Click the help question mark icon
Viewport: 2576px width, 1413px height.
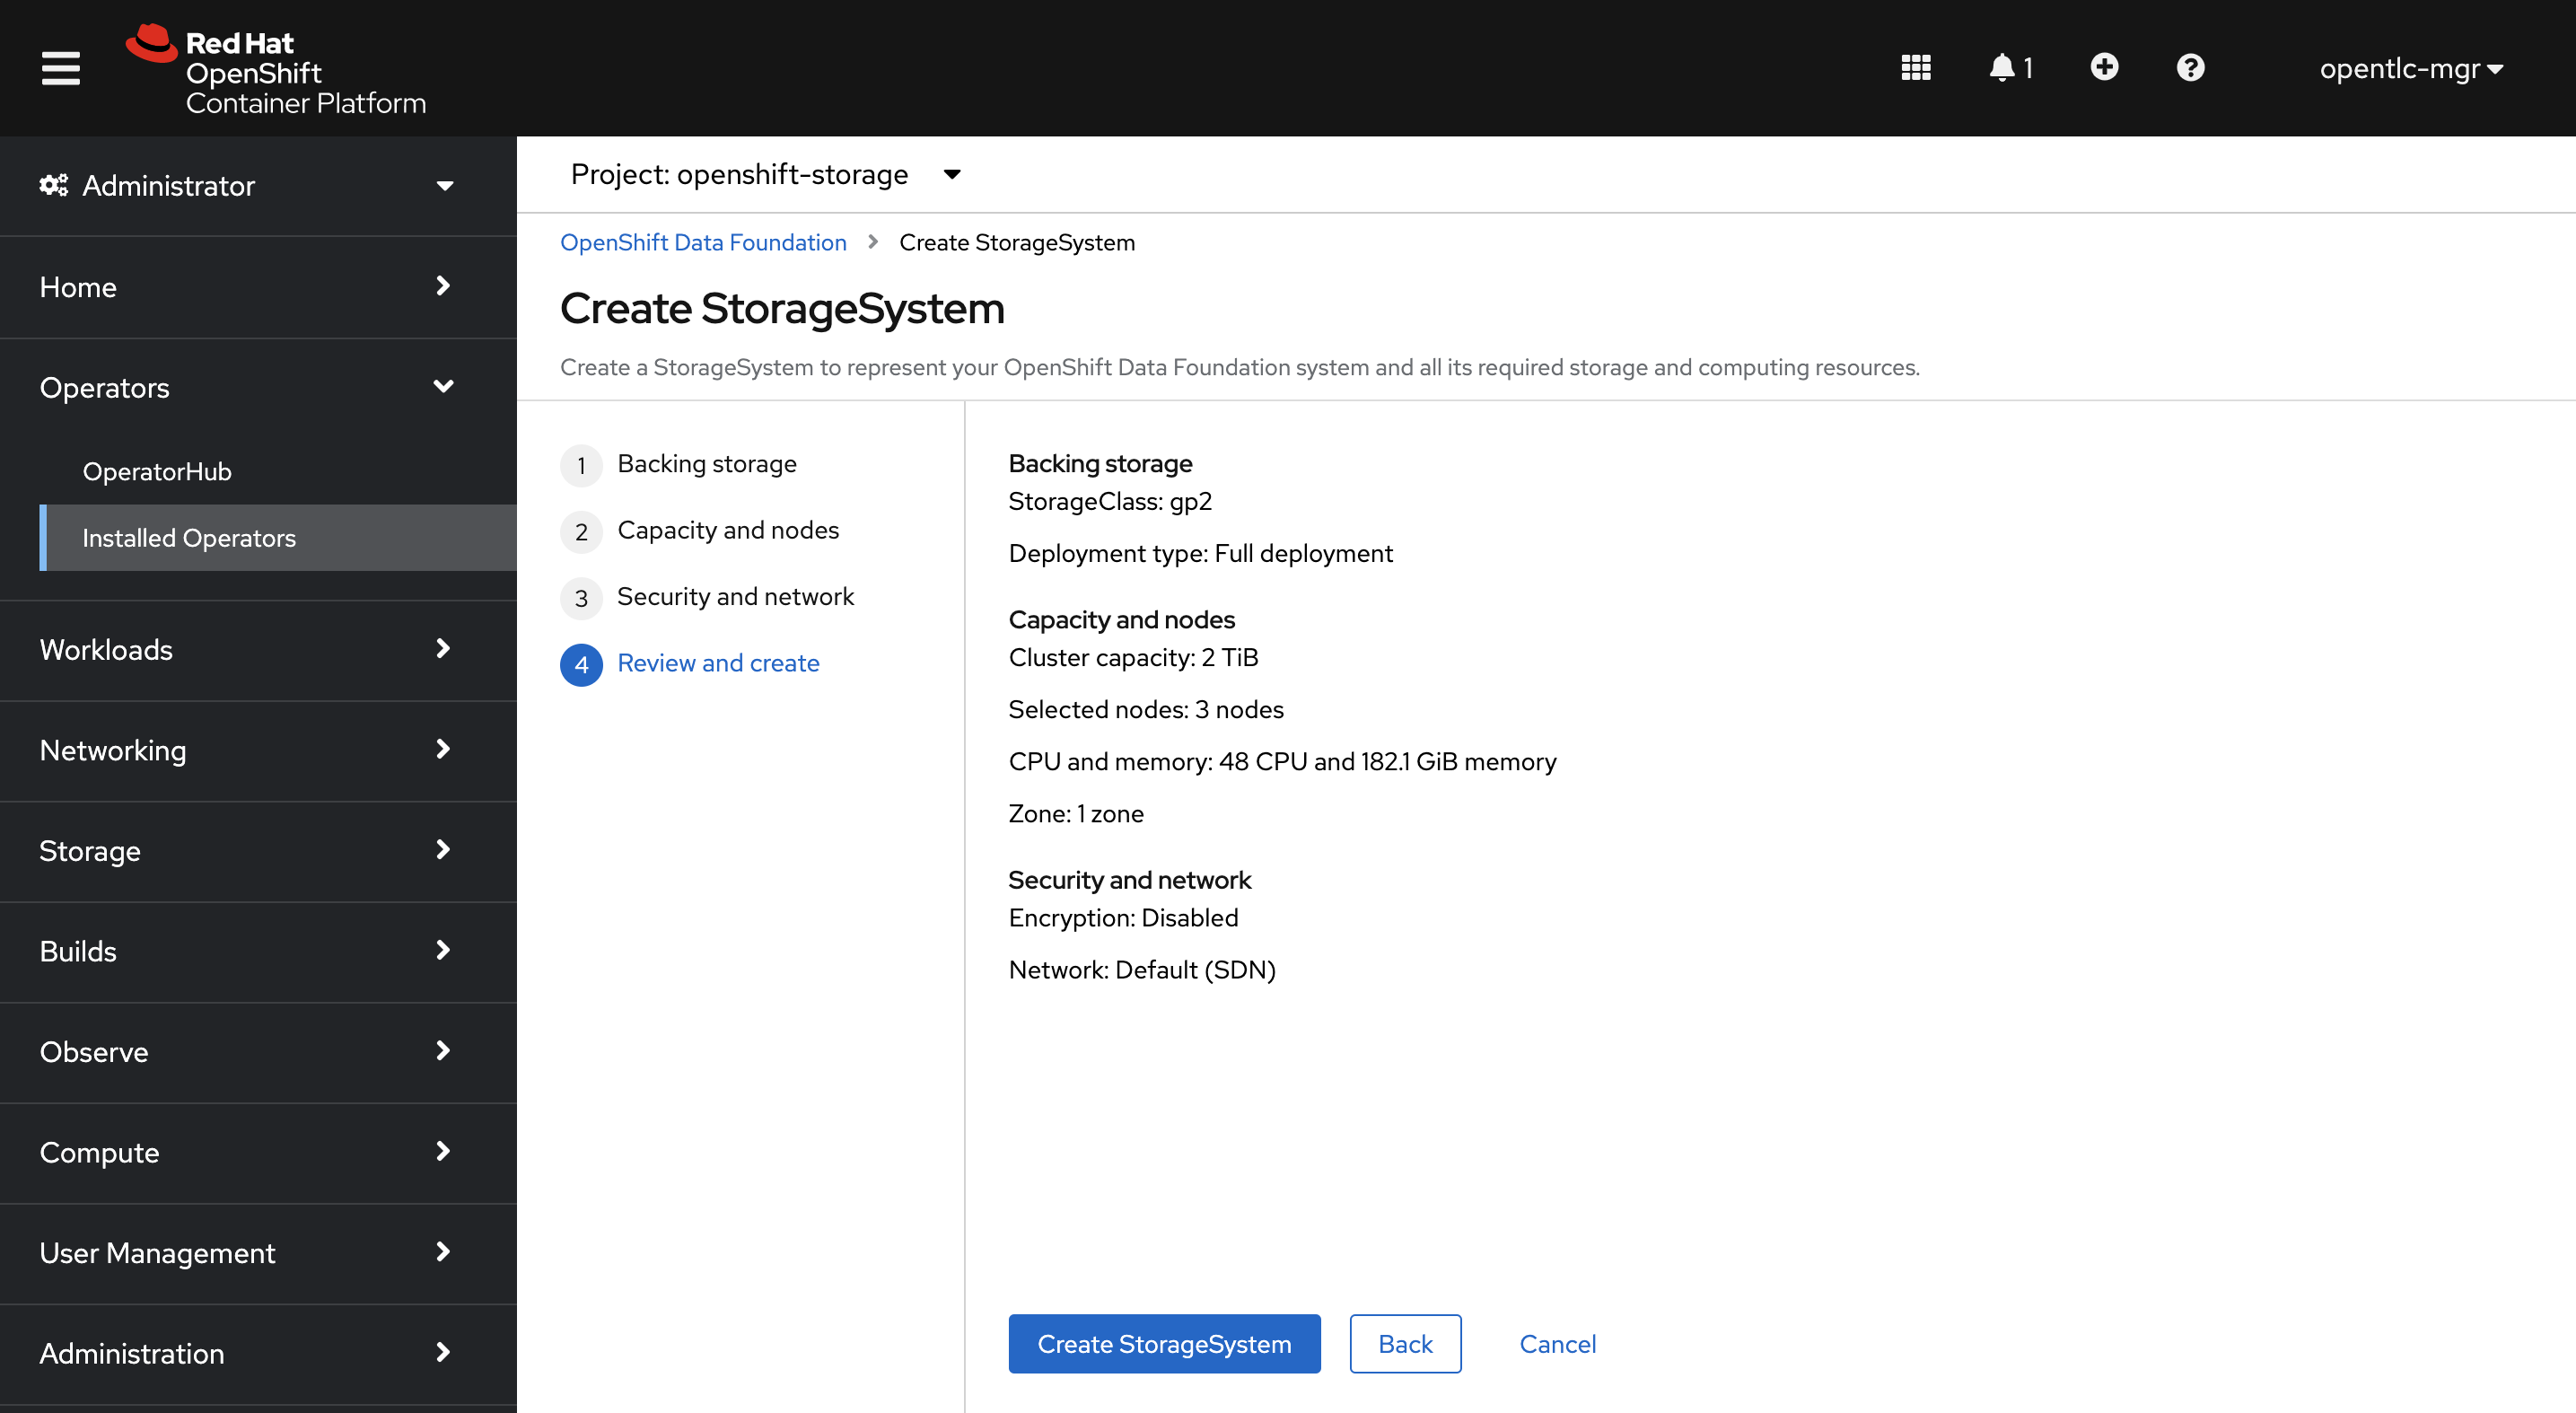pyautogui.click(x=2190, y=68)
